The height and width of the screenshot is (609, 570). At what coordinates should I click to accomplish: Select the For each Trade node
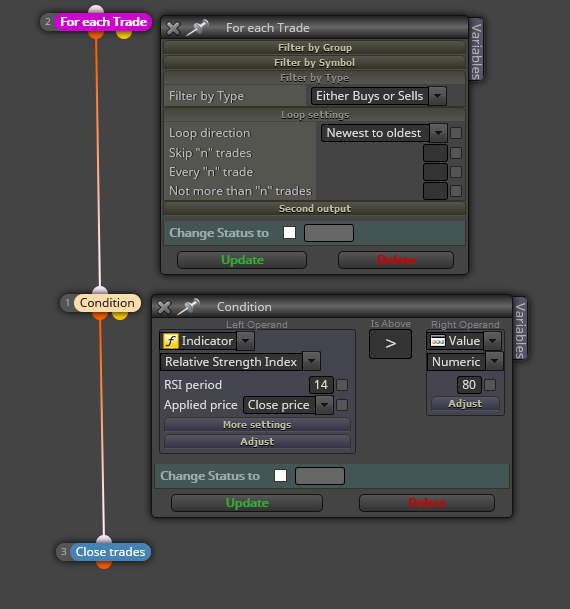103,22
